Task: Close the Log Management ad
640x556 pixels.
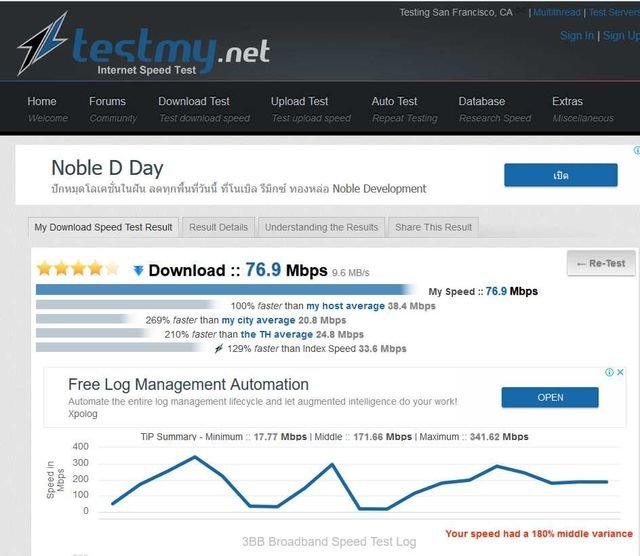Action: (621, 372)
